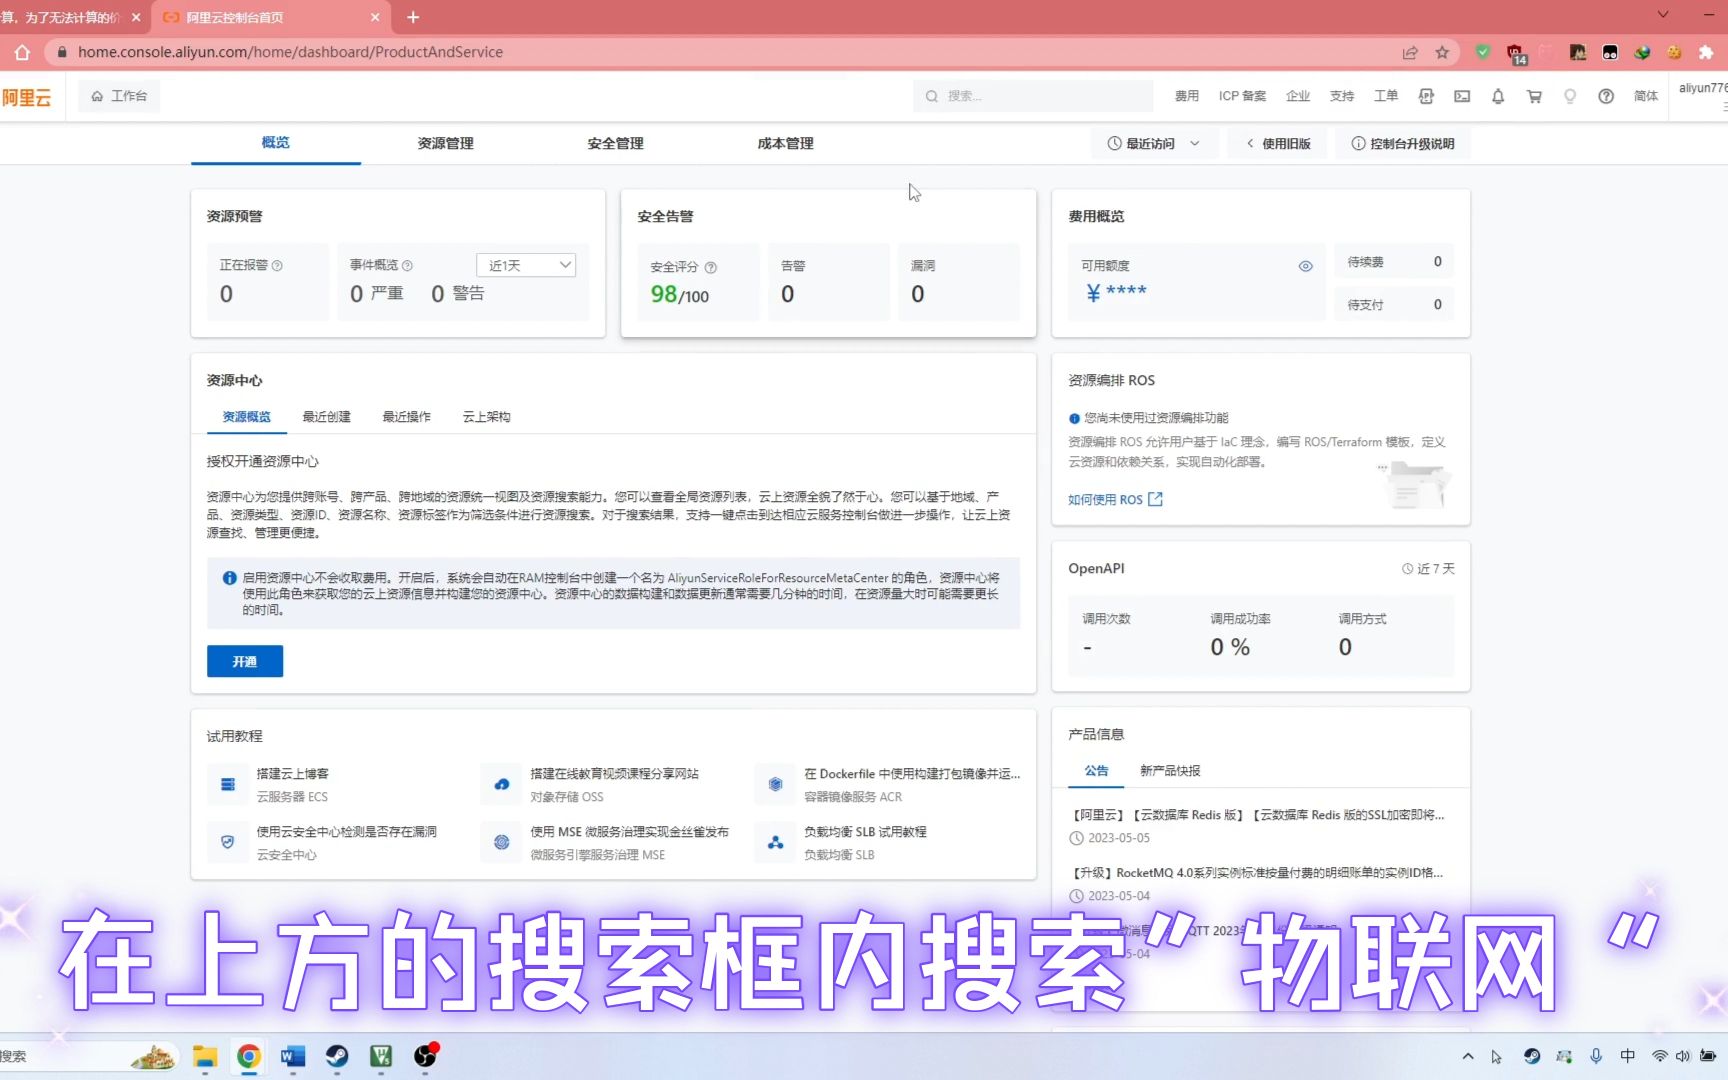Switch language via 简体 button
This screenshot has height=1080, width=1728.
pyautogui.click(x=1646, y=96)
